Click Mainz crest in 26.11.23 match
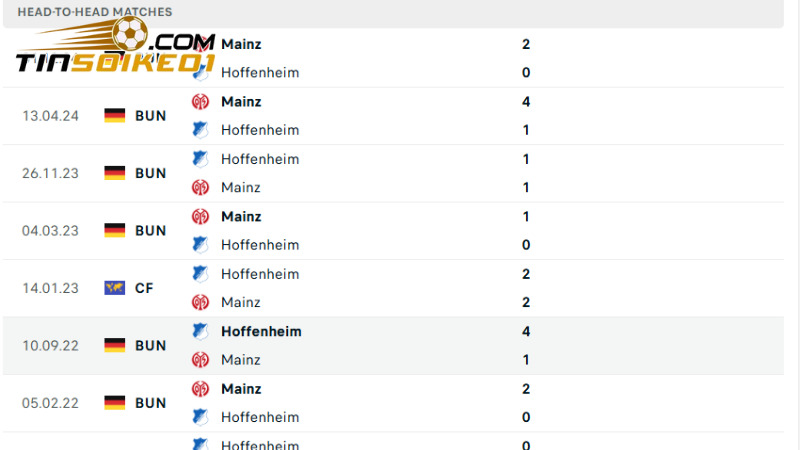 click(200, 188)
